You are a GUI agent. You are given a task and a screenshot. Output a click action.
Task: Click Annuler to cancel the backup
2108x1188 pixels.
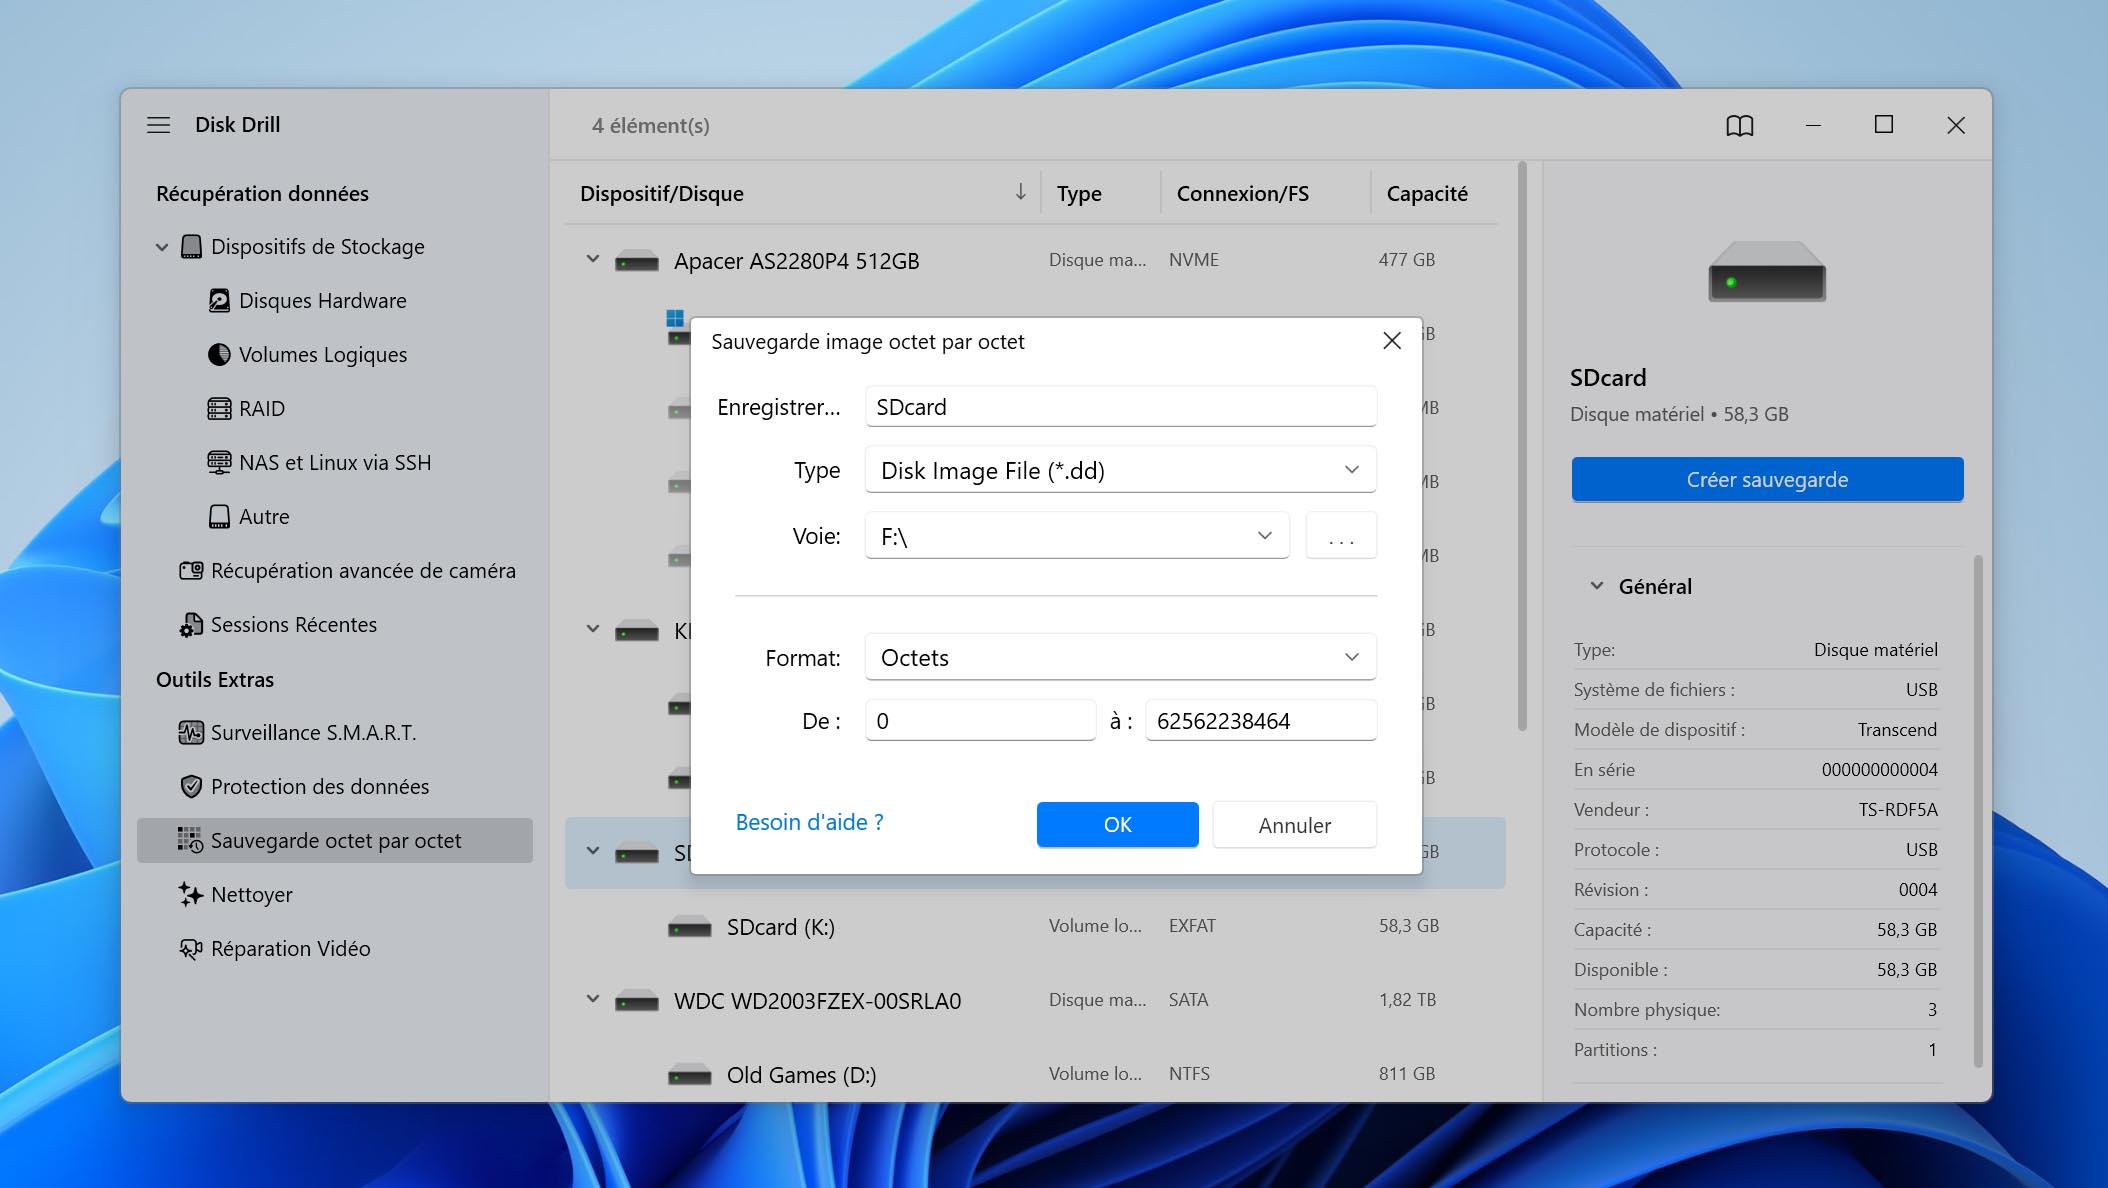coord(1294,825)
